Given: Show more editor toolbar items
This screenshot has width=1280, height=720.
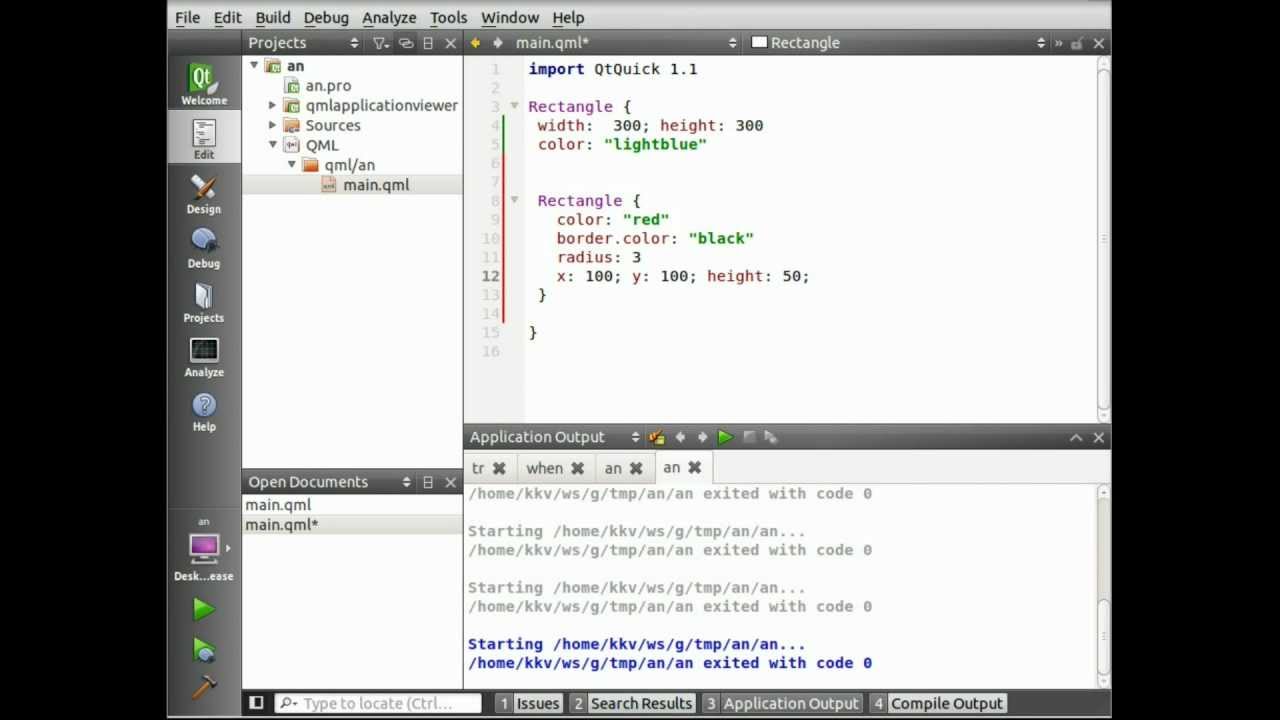Looking at the screenshot, I should click(x=1058, y=43).
